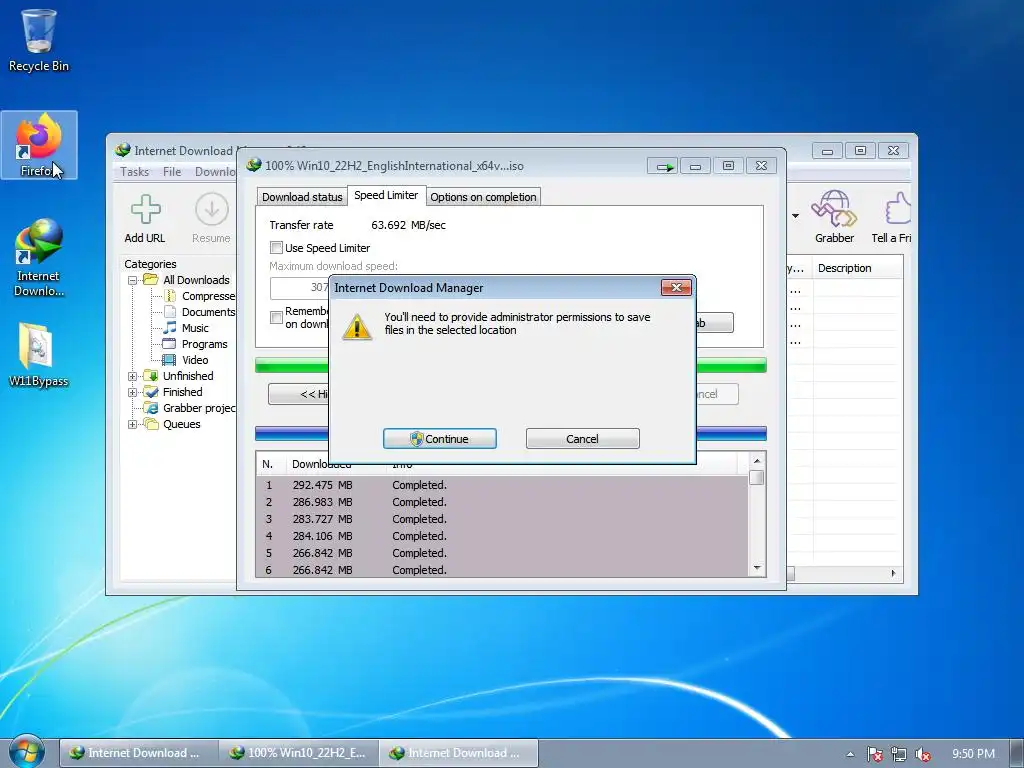Click the connections list scroll down arrow
The image size is (1024, 768).
point(757,568)
